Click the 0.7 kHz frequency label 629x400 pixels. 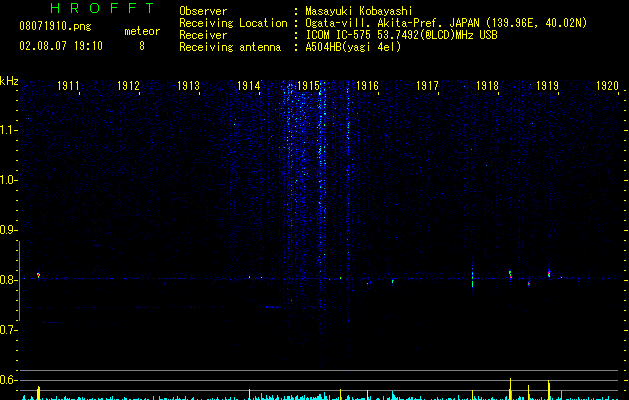8,330
